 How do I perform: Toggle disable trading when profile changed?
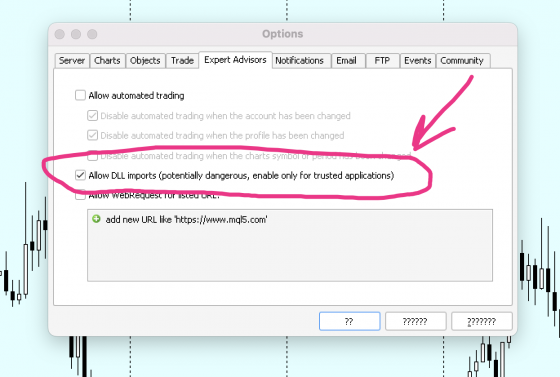[x=92, y=135]
